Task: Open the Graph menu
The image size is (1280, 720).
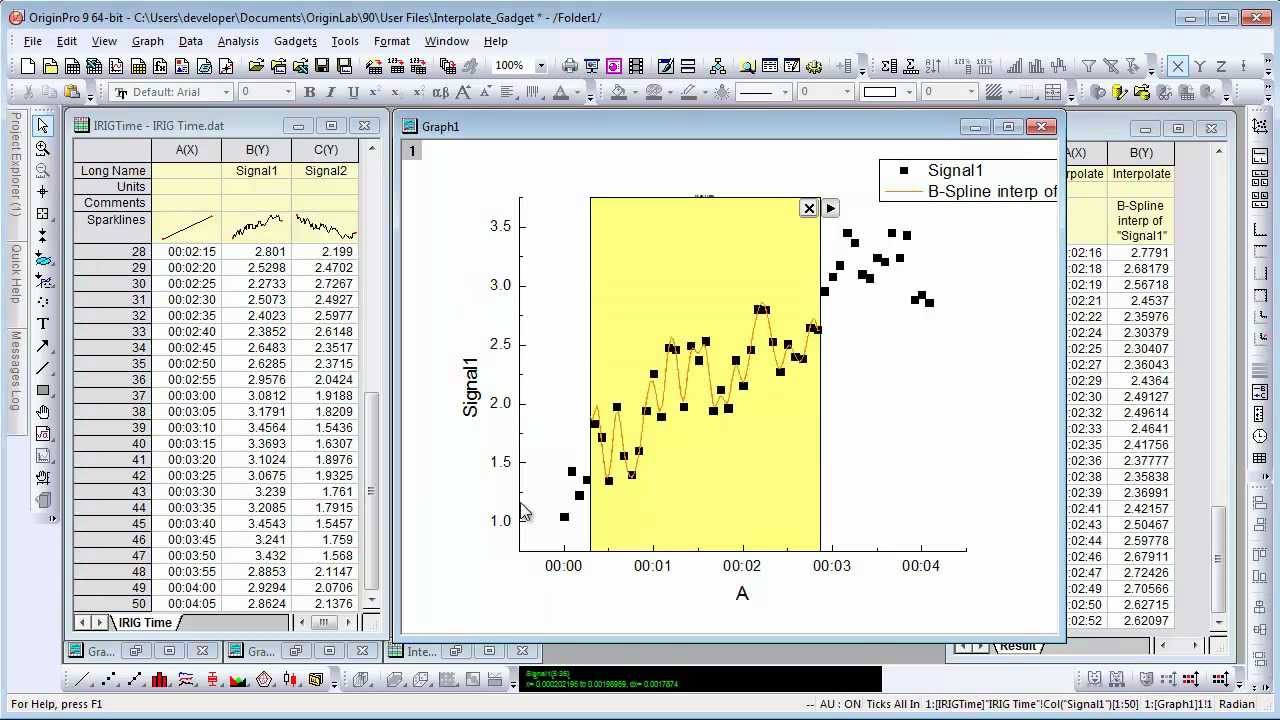Action: (147, 41)
